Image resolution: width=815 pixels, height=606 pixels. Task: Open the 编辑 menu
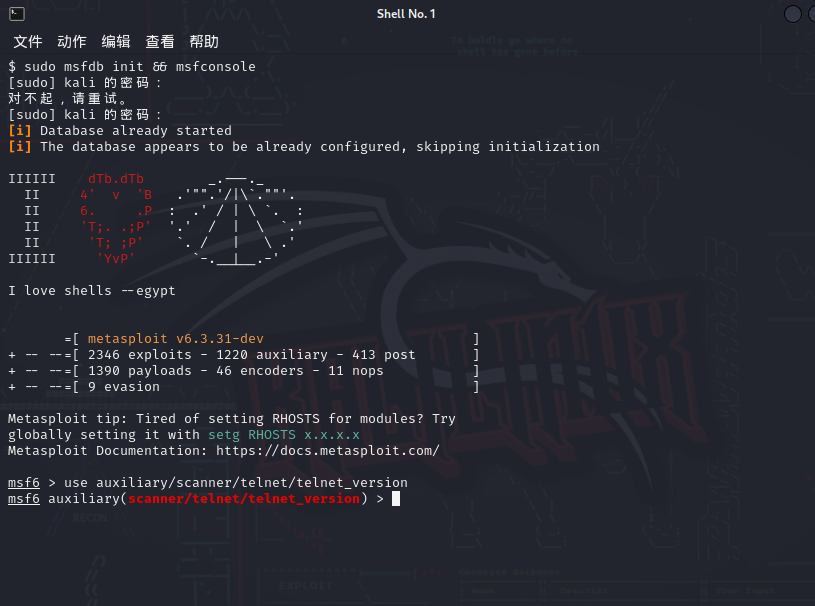click(116, 42)
